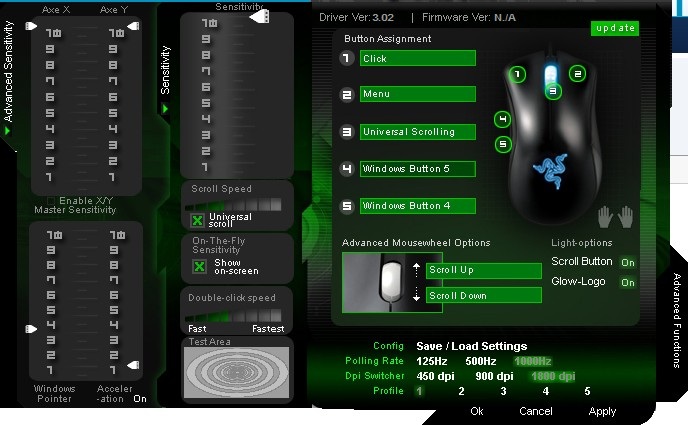This screenshot has width=688, height=425.
Task: Switch to Profile 2
Action: 461,391
